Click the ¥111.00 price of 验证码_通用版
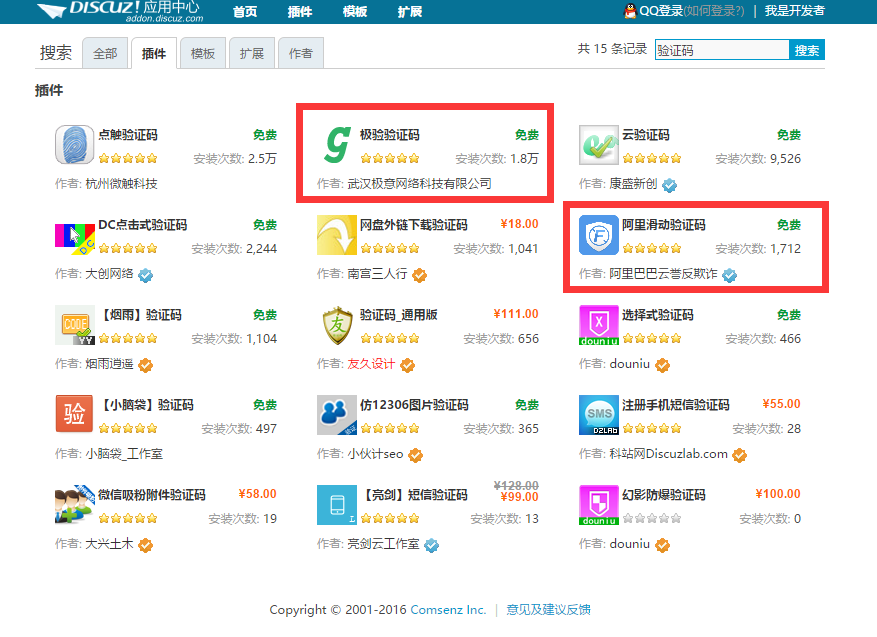 [x=516, y=314]
